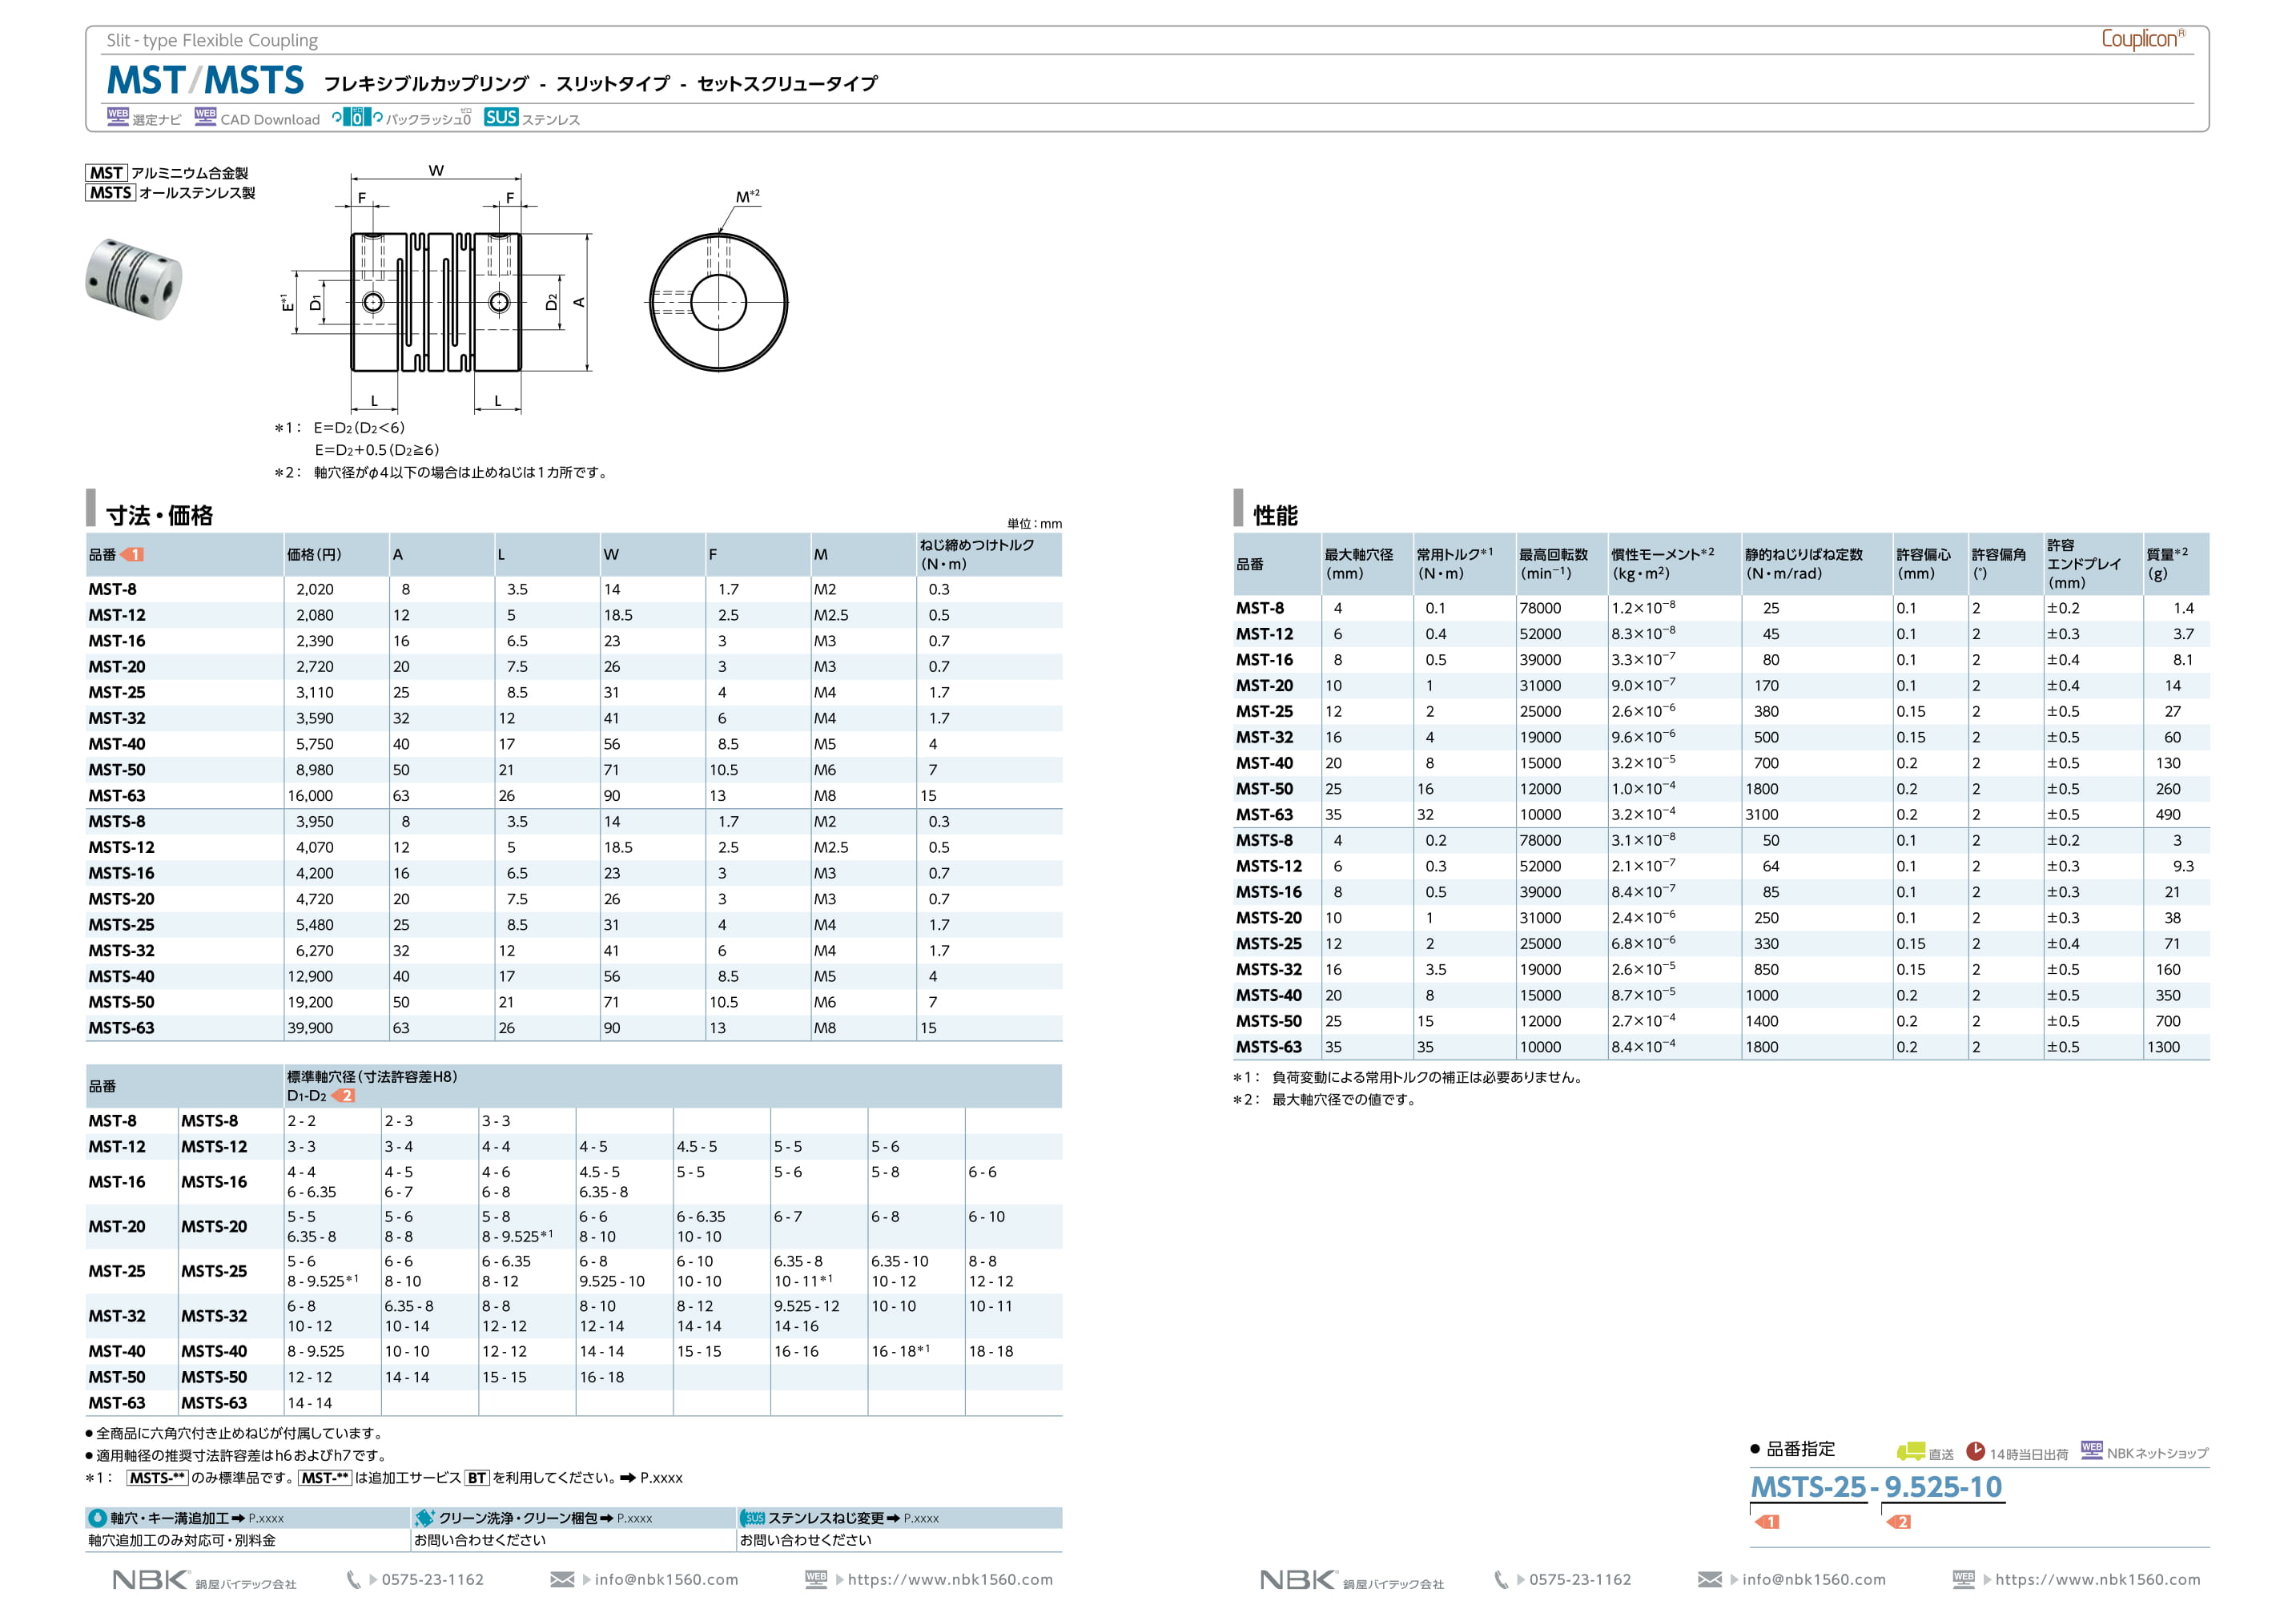The image size is (2296, 1621).
Task: Click the left page info@nbk1560.com address
Action: point(666,1579)
